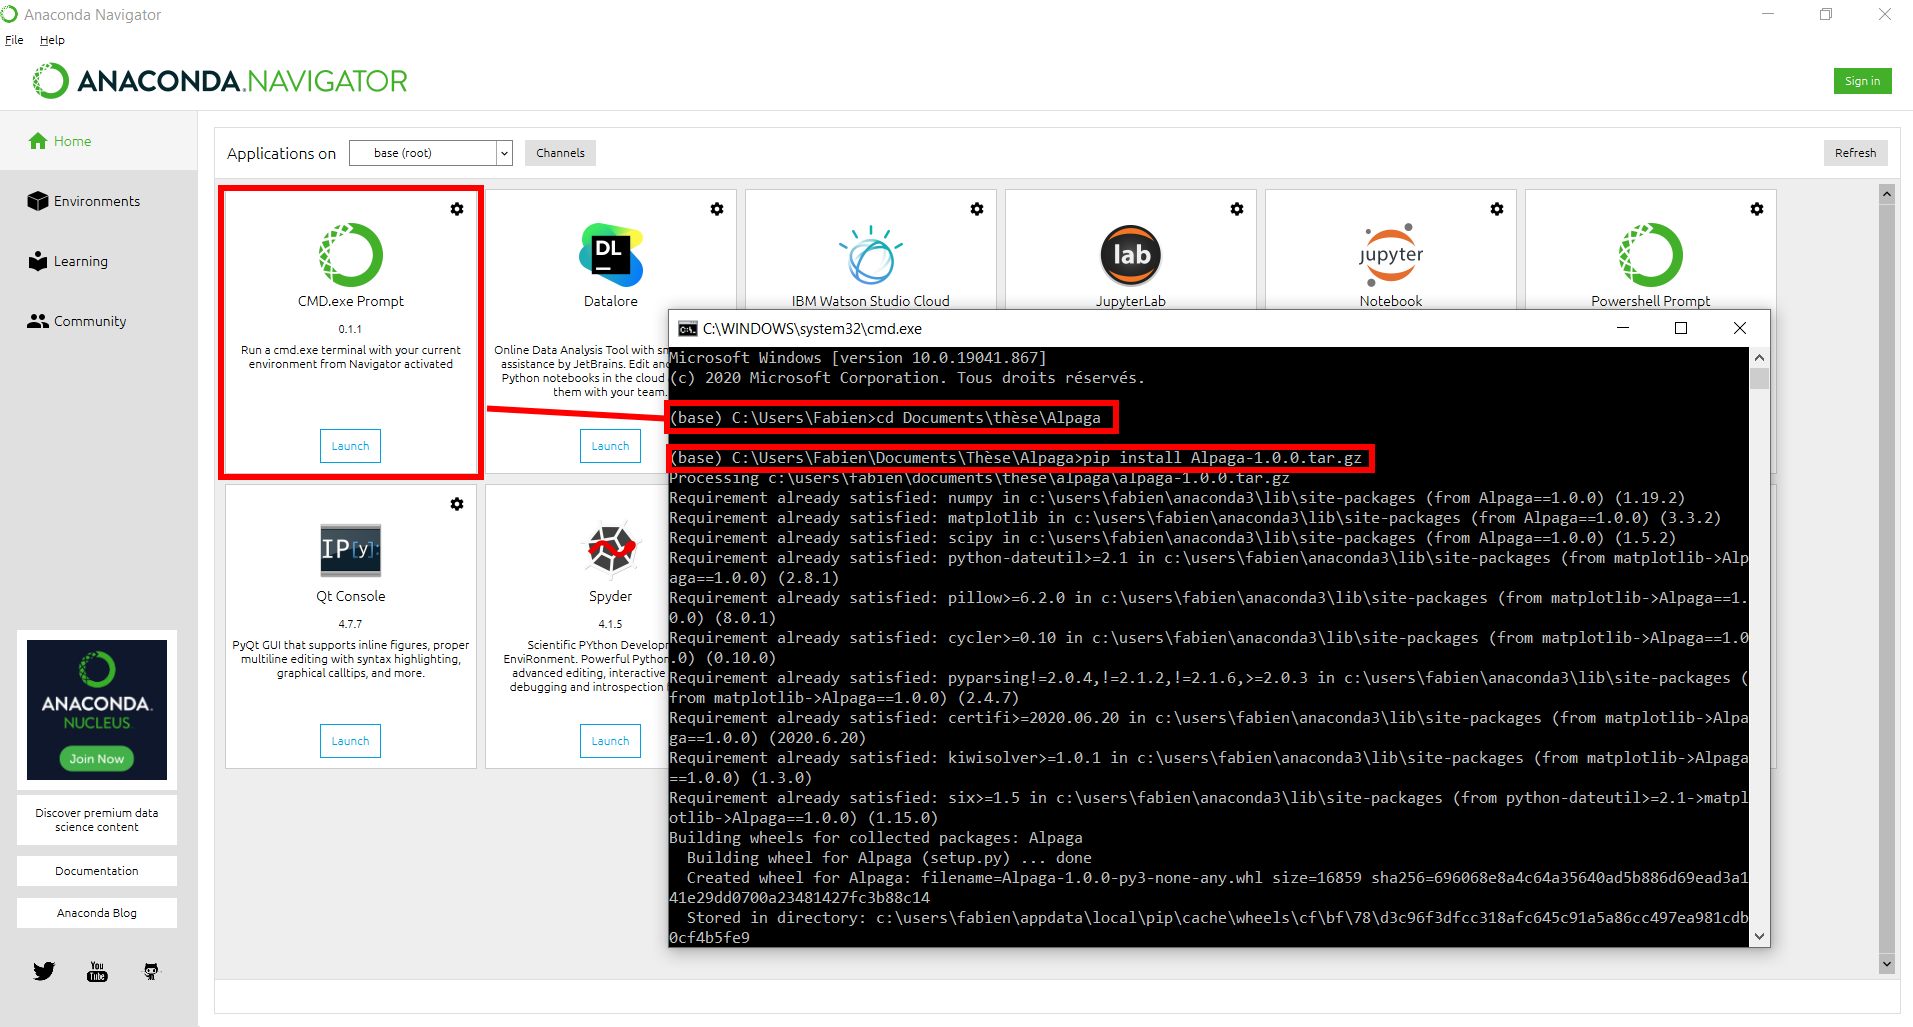1913x1027 pixels.
Task: Click cmd window scrollbar up arrow
Action: (1760, 358)
